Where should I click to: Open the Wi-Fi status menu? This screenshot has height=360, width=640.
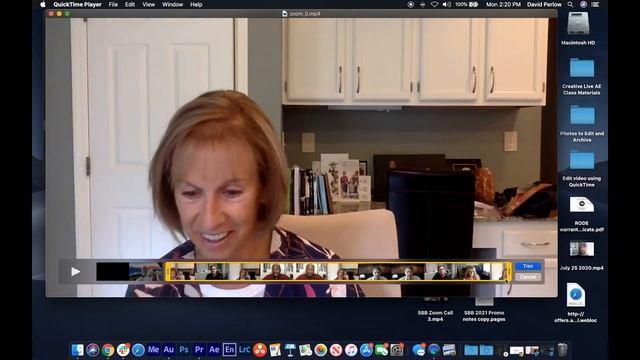click(x=435, y=4)
